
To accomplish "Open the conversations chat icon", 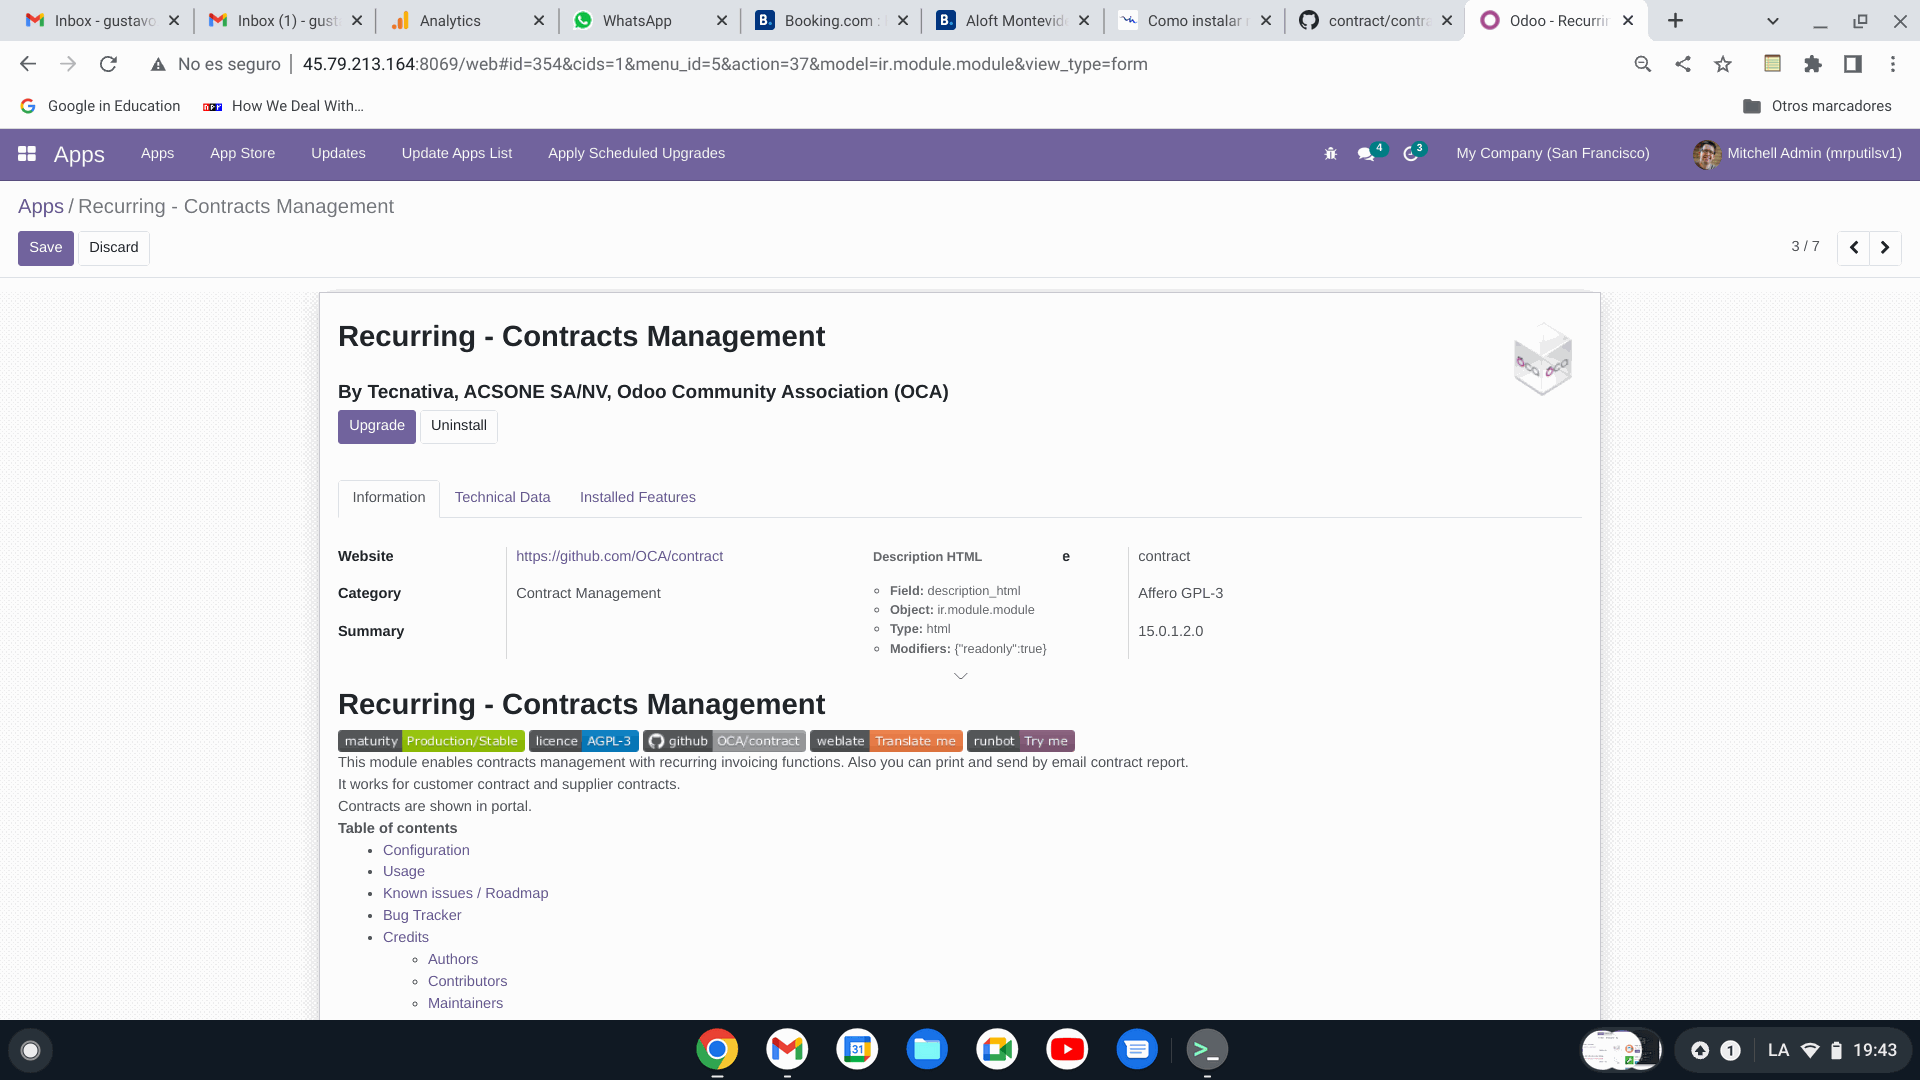I will tap(1366, 154).
